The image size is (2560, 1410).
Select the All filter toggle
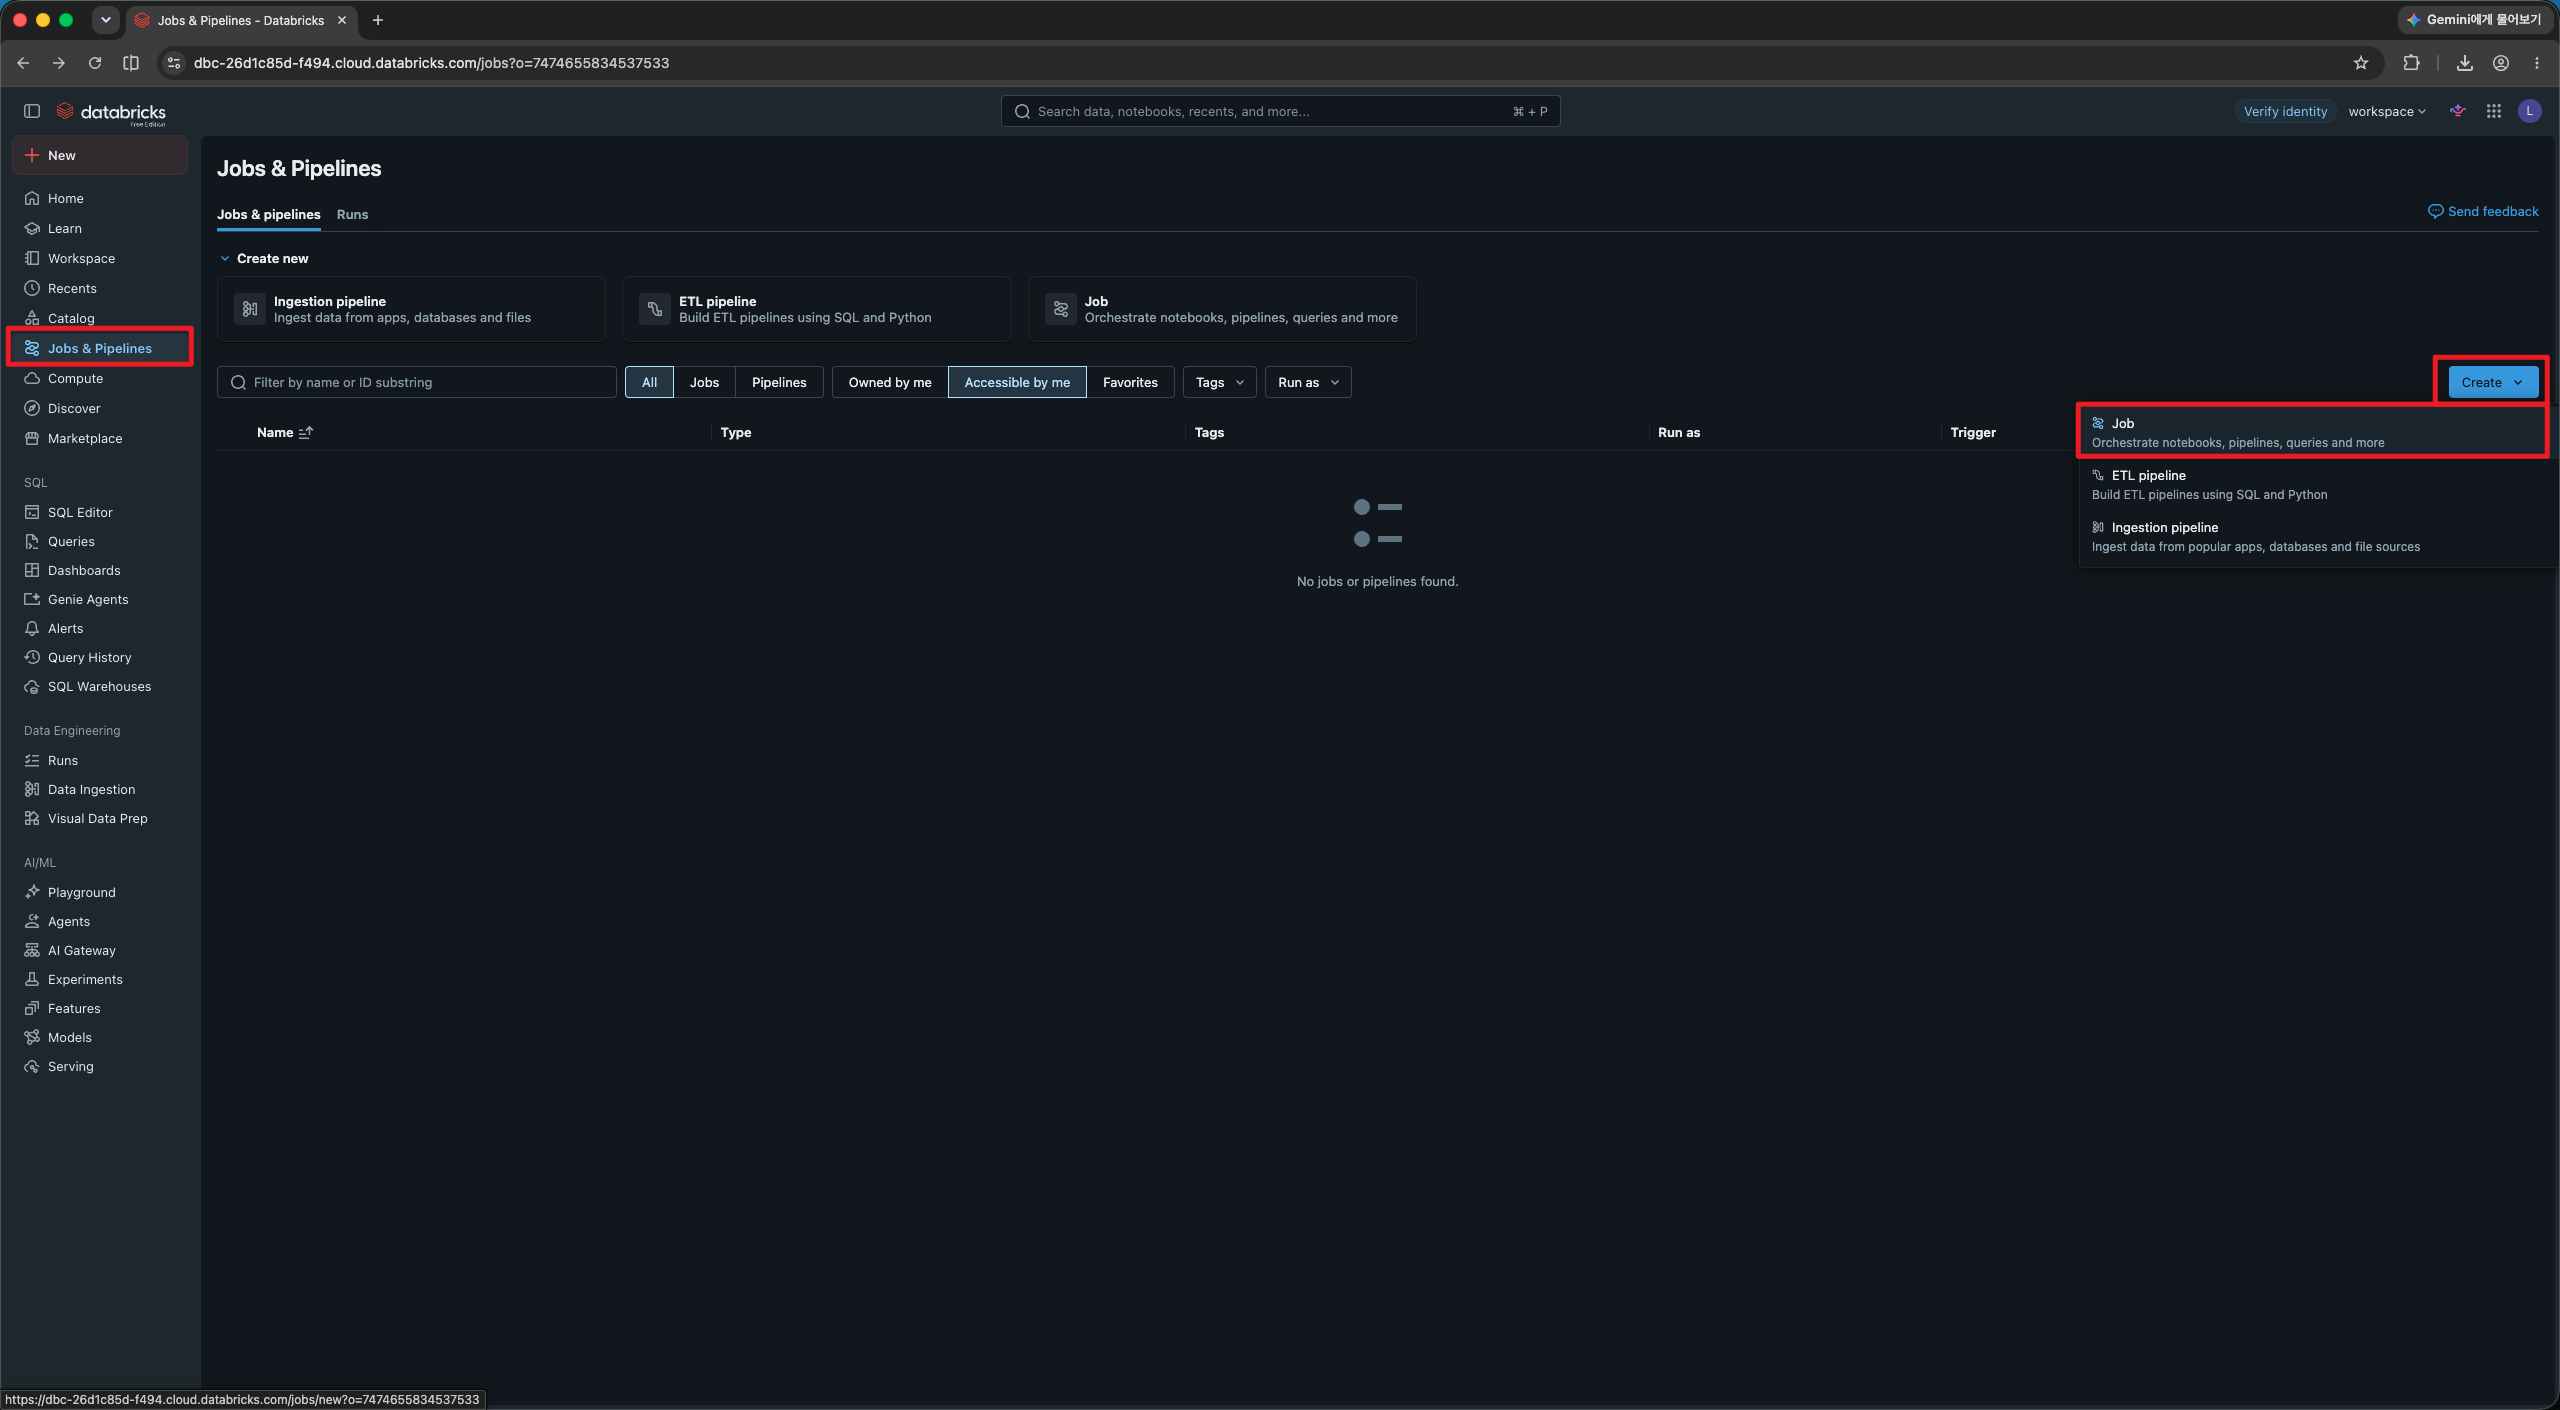coord(649,382)
